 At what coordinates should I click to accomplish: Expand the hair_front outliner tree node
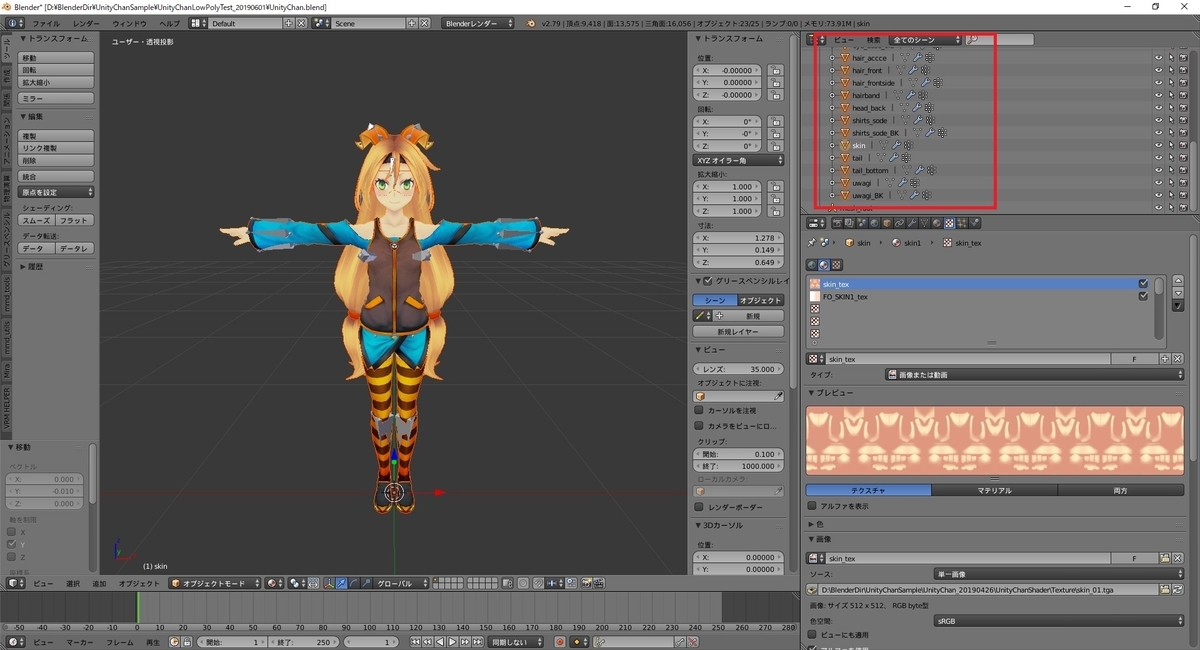pos(832,70)
